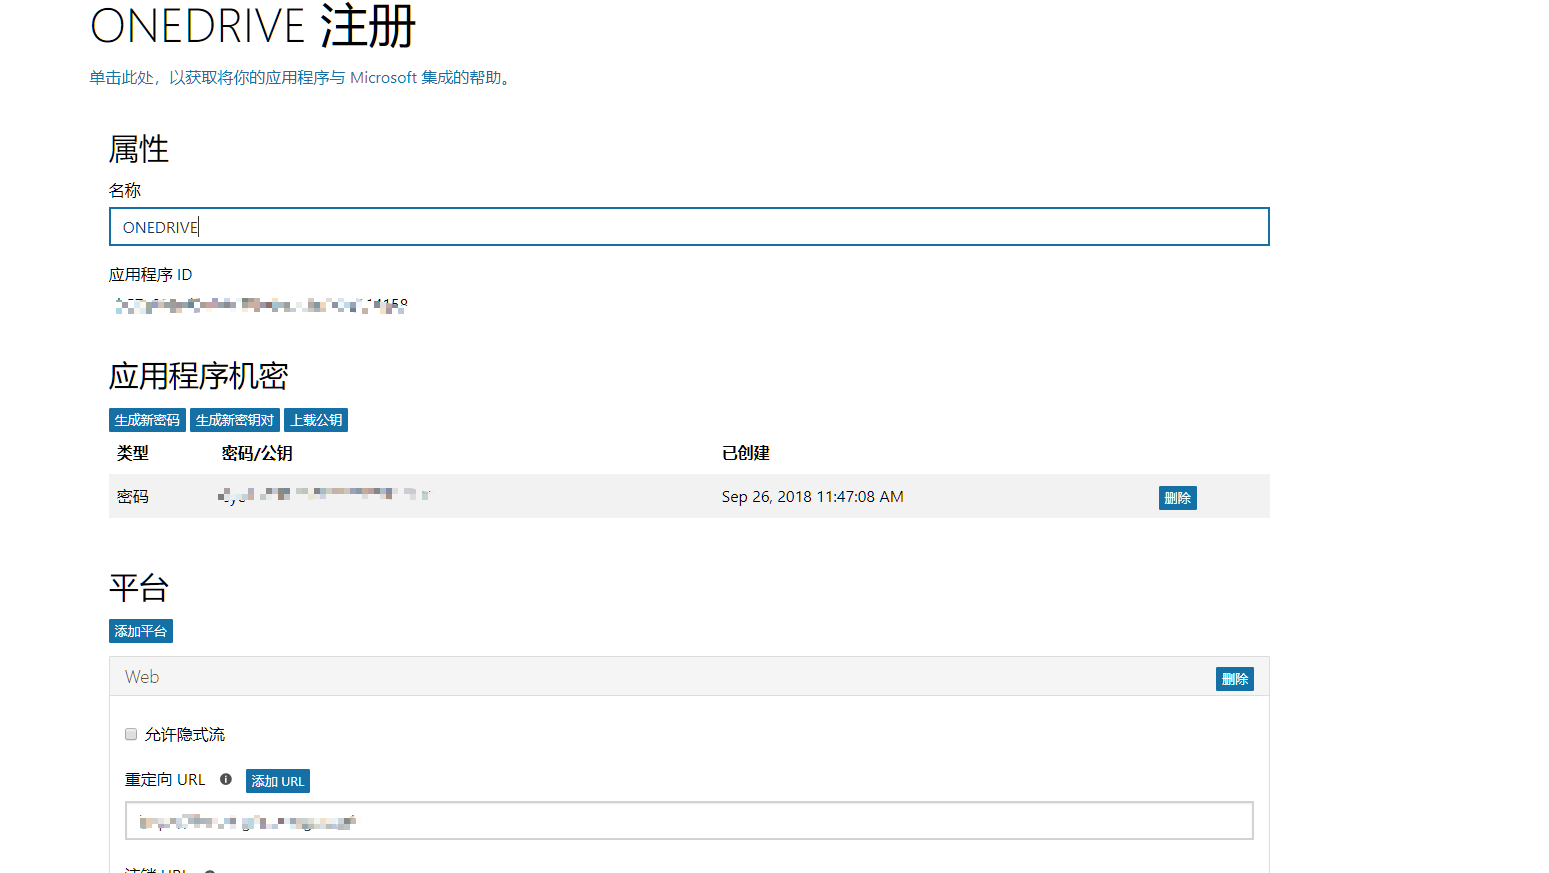Click the blurred password value in the table

324,495
